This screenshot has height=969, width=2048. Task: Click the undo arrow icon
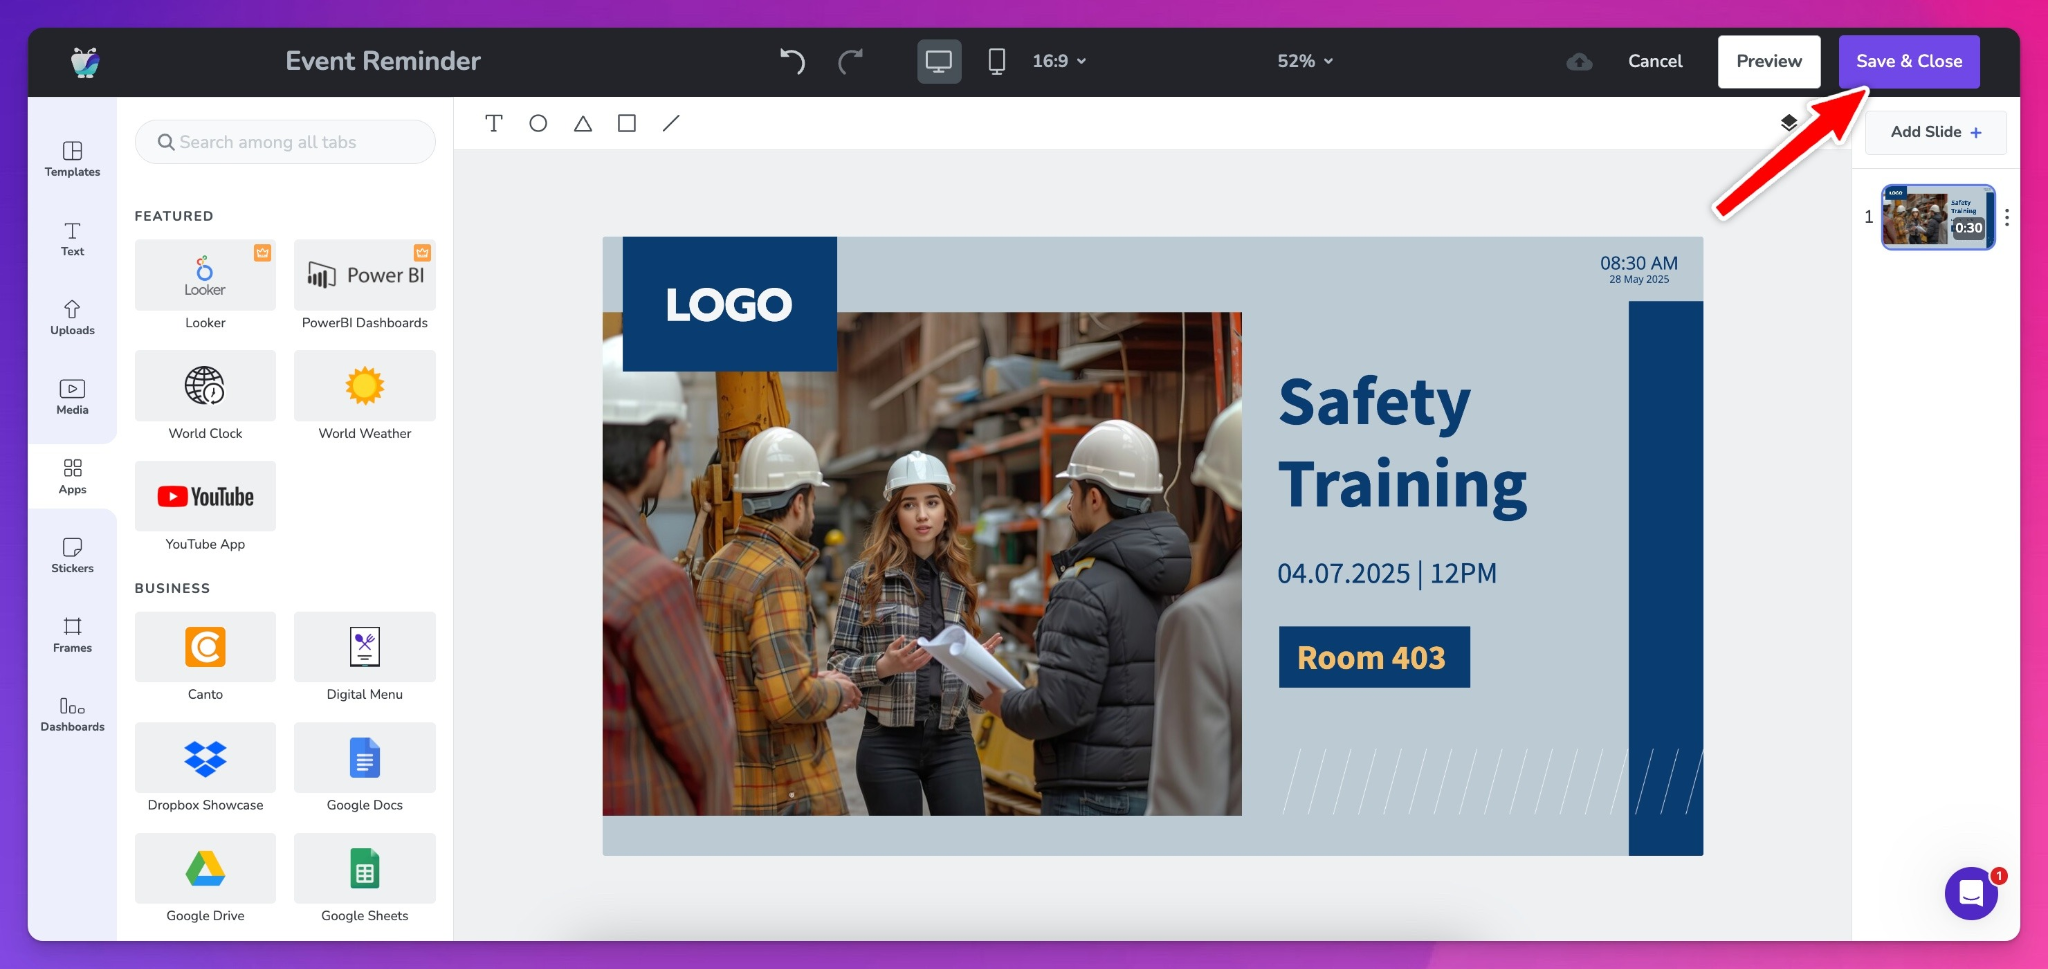[x=792, y=61]
